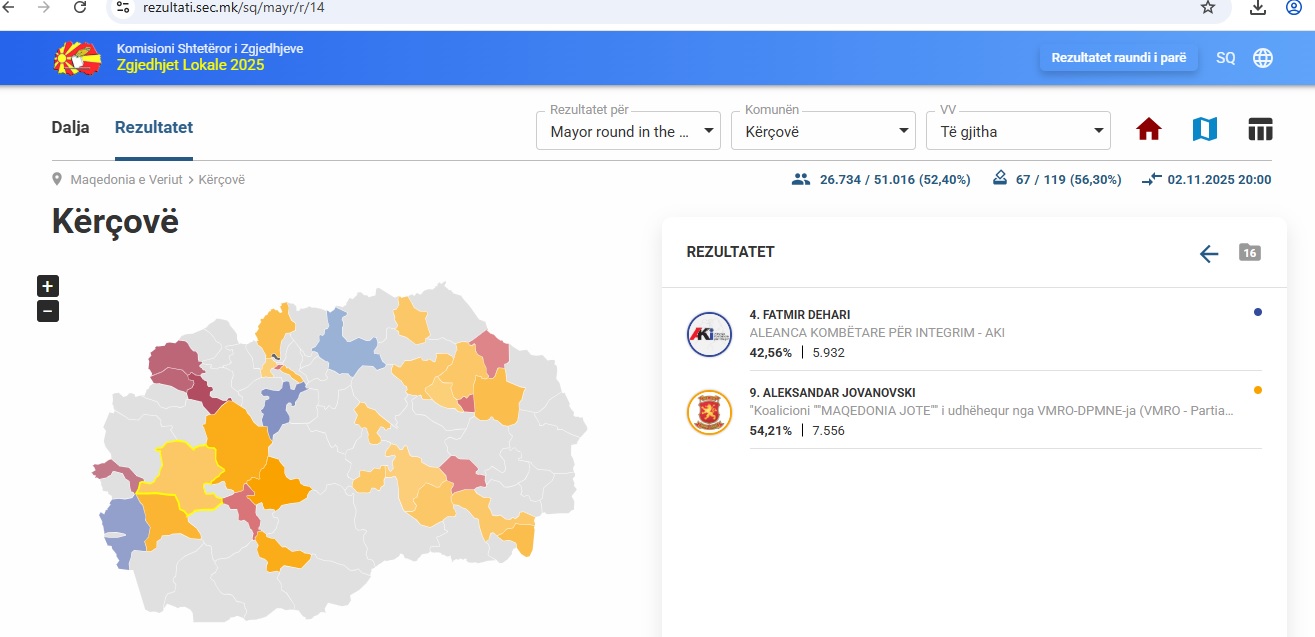Switch to the table view icon

pyautogui.click(x=1260, y=130)
